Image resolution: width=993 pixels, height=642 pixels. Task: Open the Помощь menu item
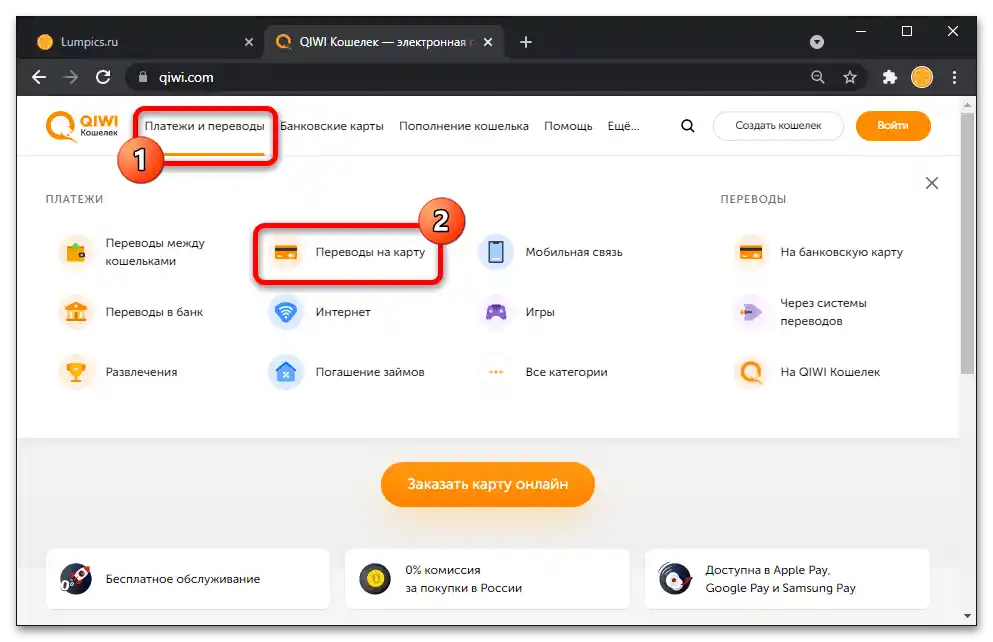coord(568,126)
